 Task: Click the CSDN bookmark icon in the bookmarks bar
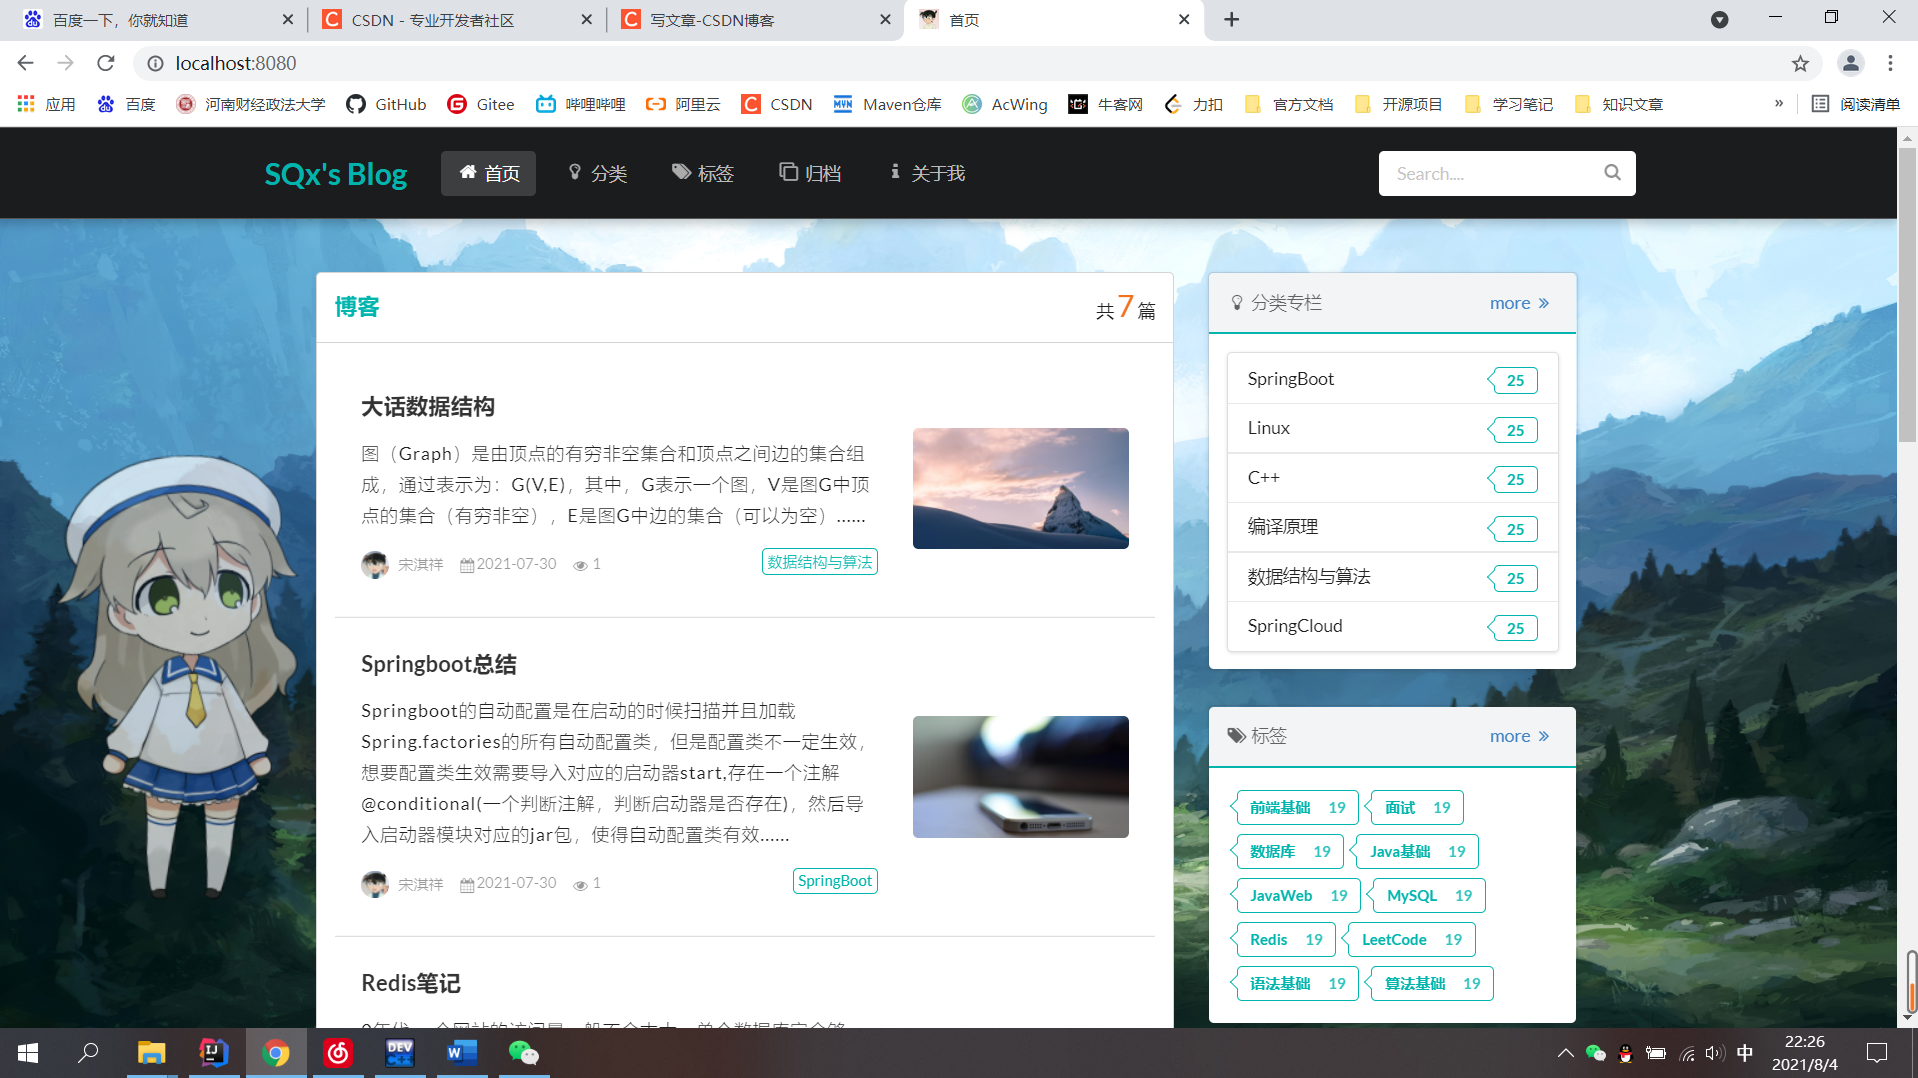coord(752,103)
